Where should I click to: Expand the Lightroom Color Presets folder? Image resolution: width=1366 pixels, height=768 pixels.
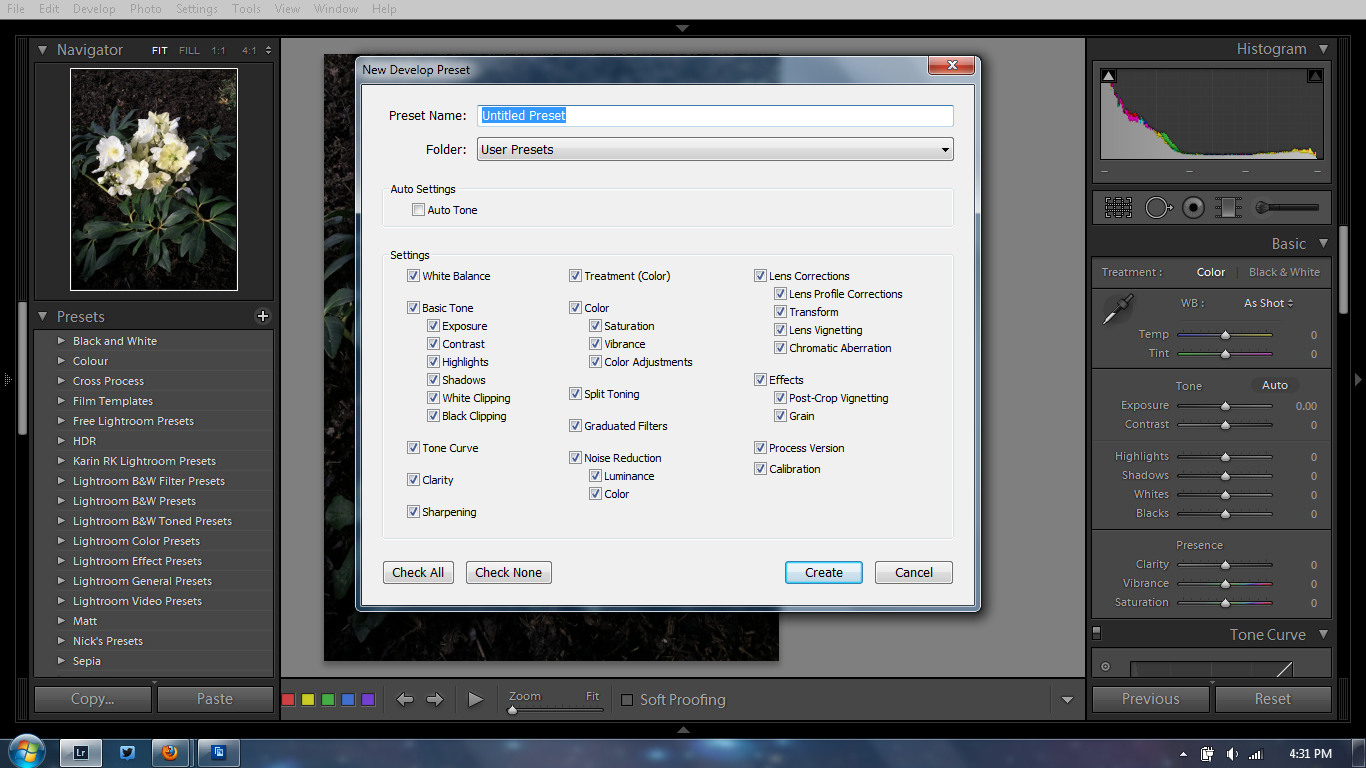63,541
